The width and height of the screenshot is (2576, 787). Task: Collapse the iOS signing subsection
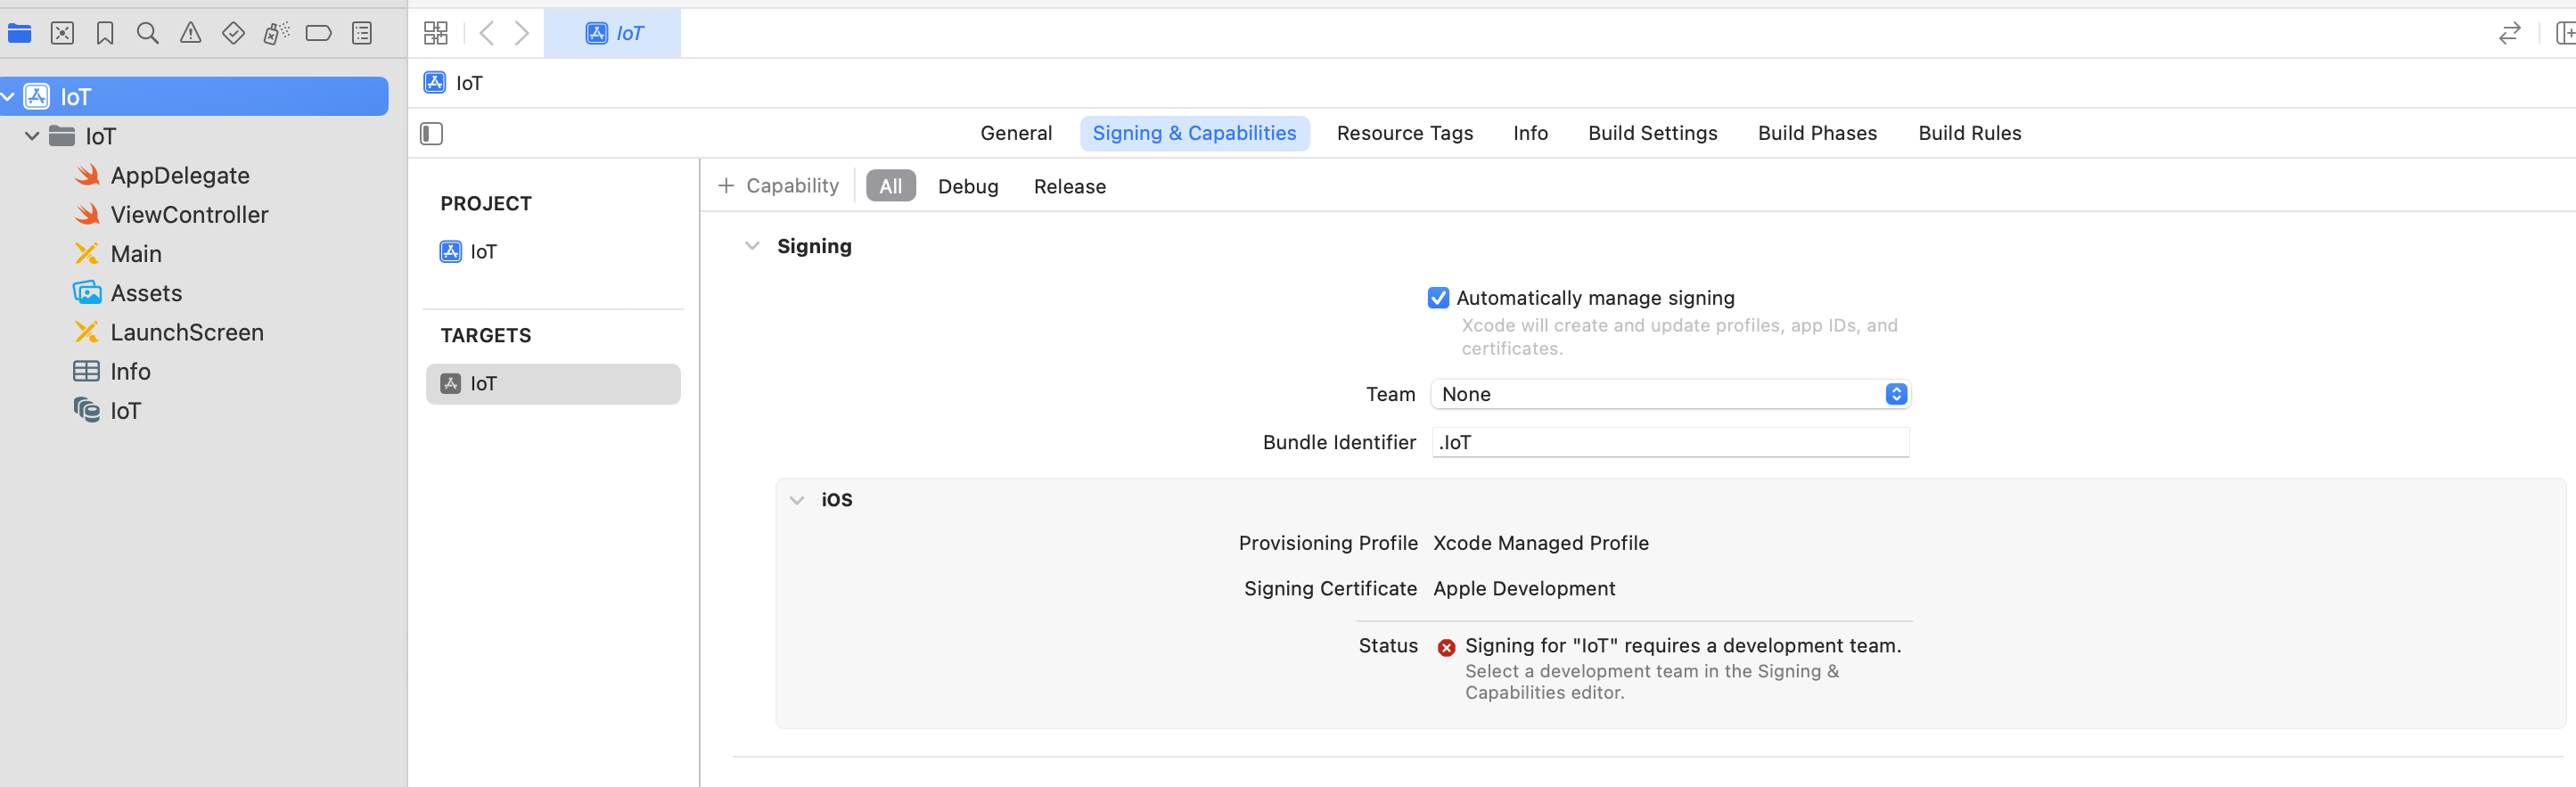click(797, 500)
